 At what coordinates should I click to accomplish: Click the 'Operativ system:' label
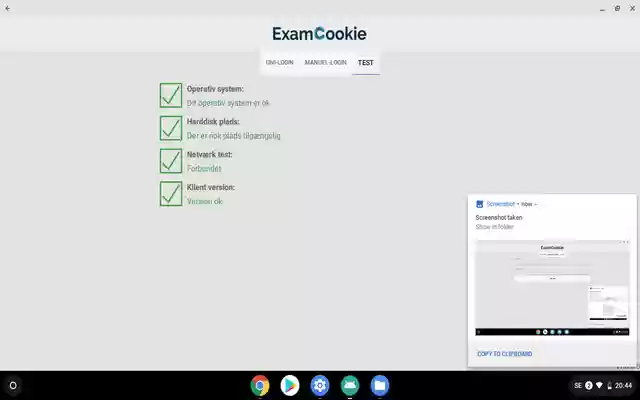(x=215, y=89)
